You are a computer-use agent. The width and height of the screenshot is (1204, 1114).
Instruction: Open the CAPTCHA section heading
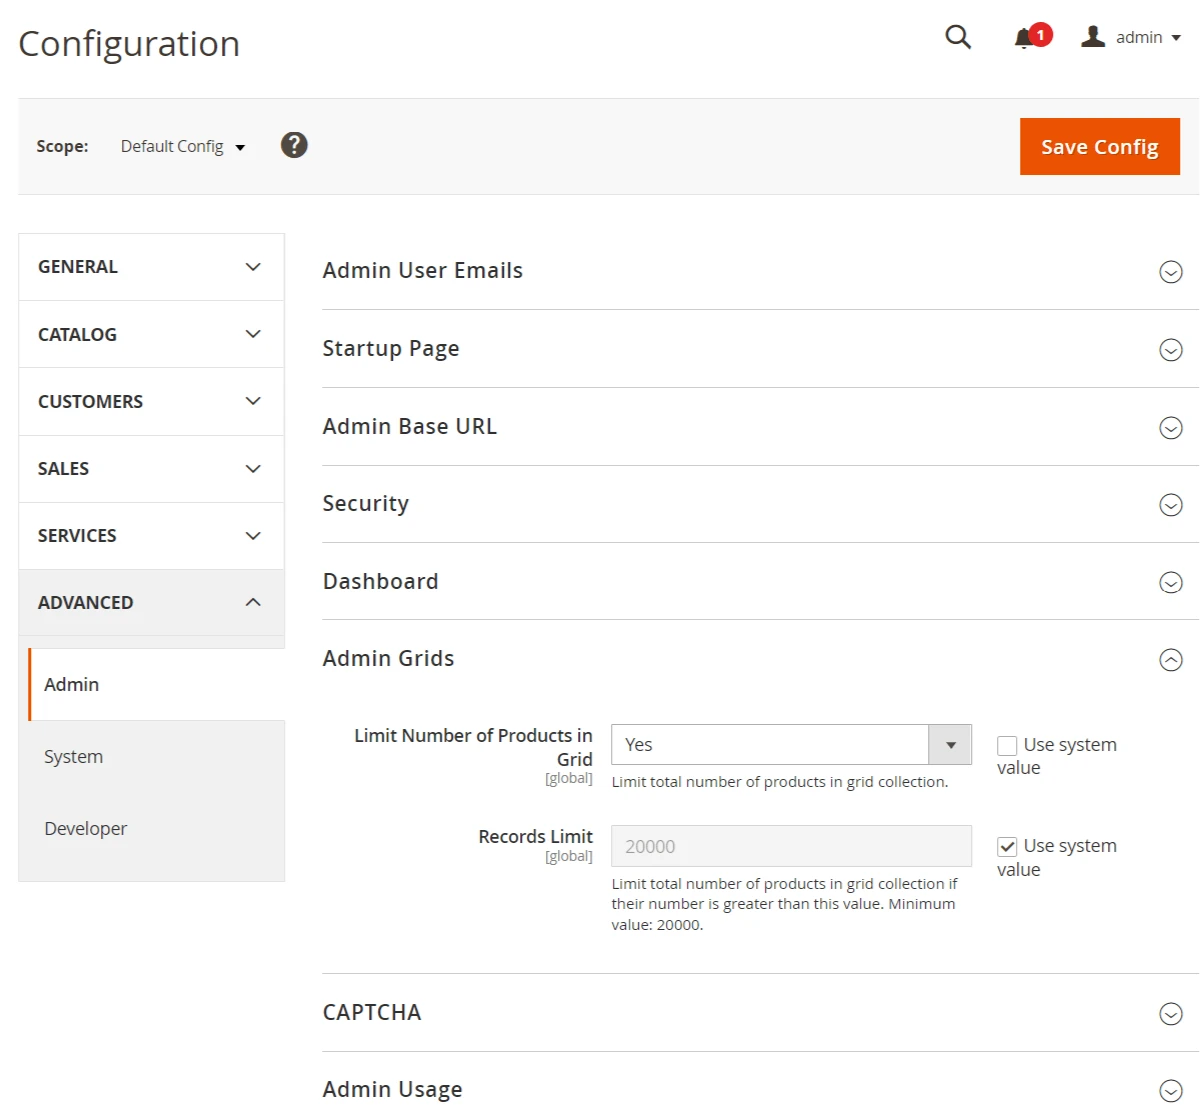(x=372, y=1013)
